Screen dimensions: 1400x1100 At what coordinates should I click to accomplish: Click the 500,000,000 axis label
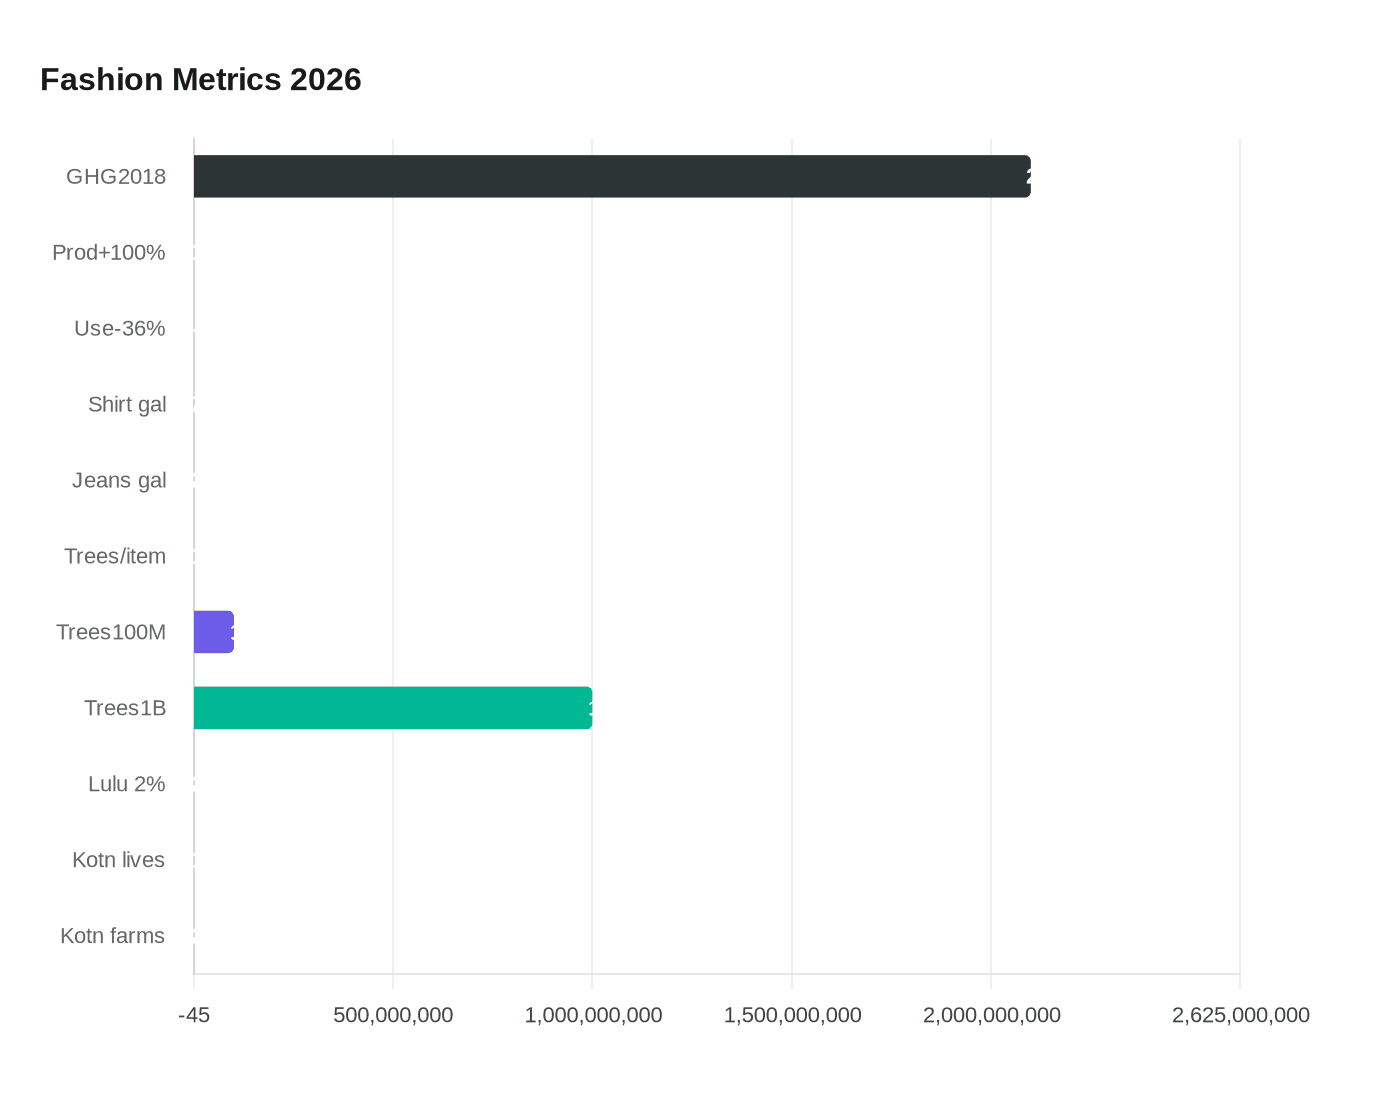[393, 1015]
